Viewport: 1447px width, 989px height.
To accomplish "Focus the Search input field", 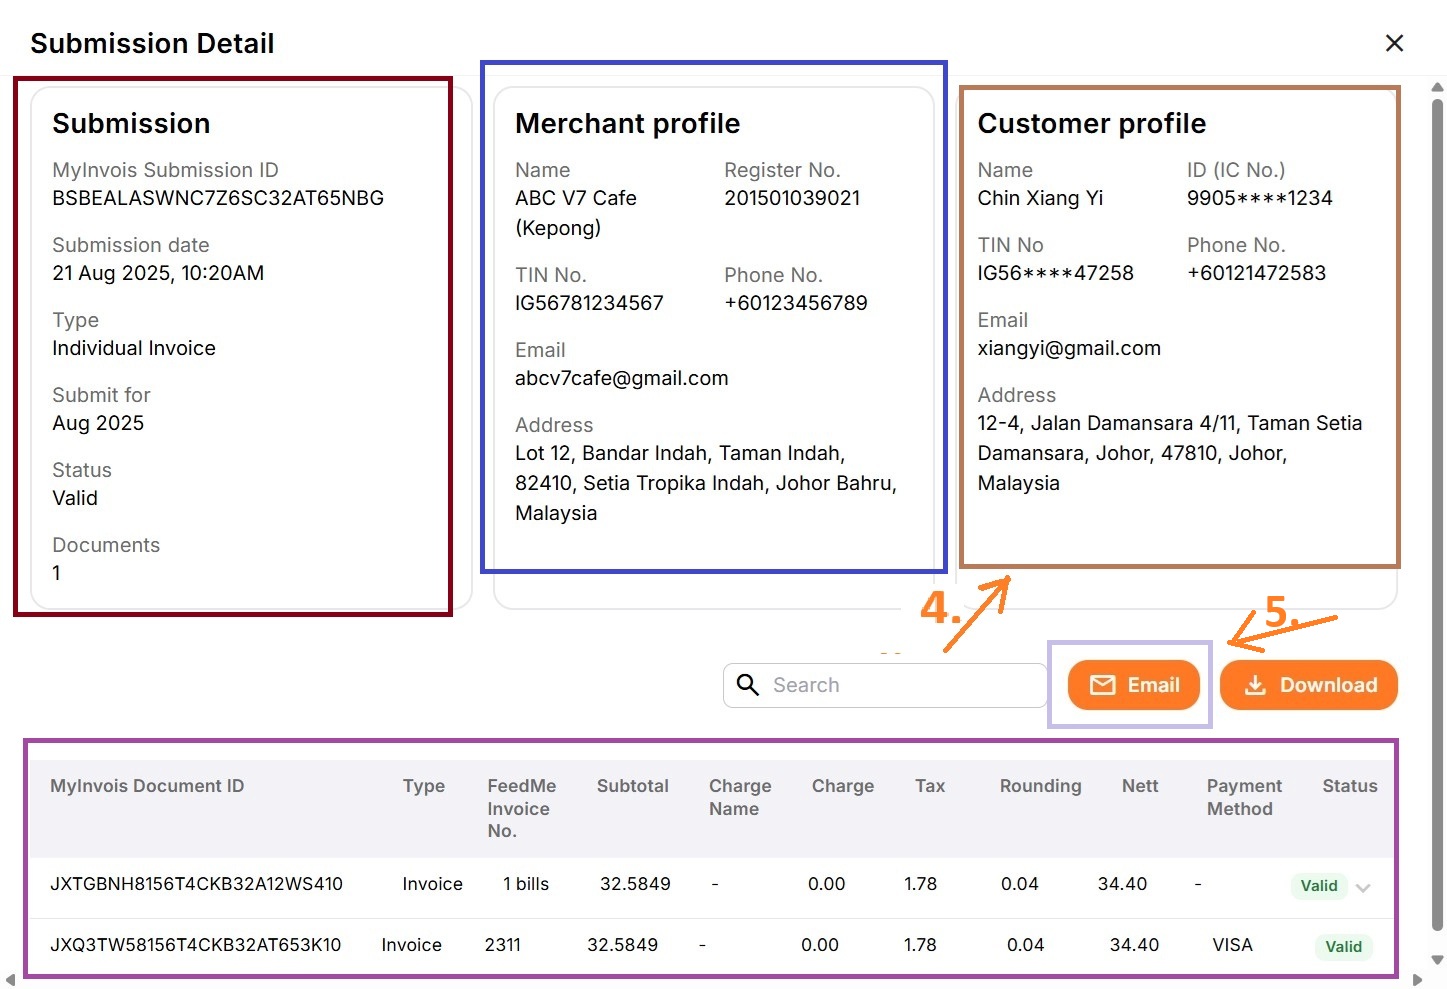I will (900, 685).
